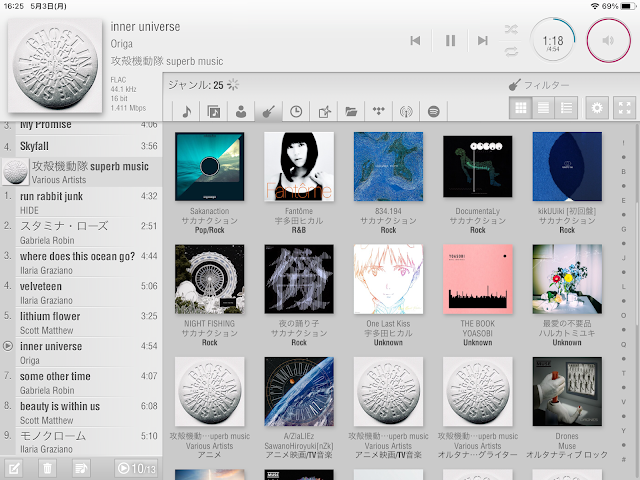Play beauty is within us

tap(81, 412)
